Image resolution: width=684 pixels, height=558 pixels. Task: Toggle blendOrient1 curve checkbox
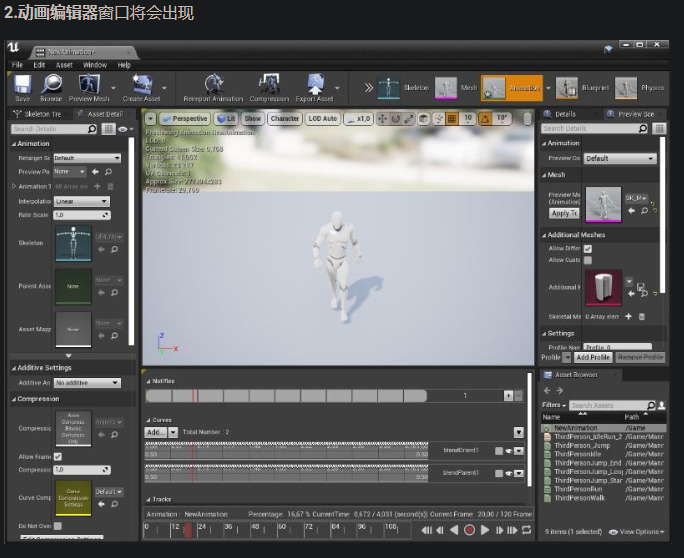click(499, 451)
